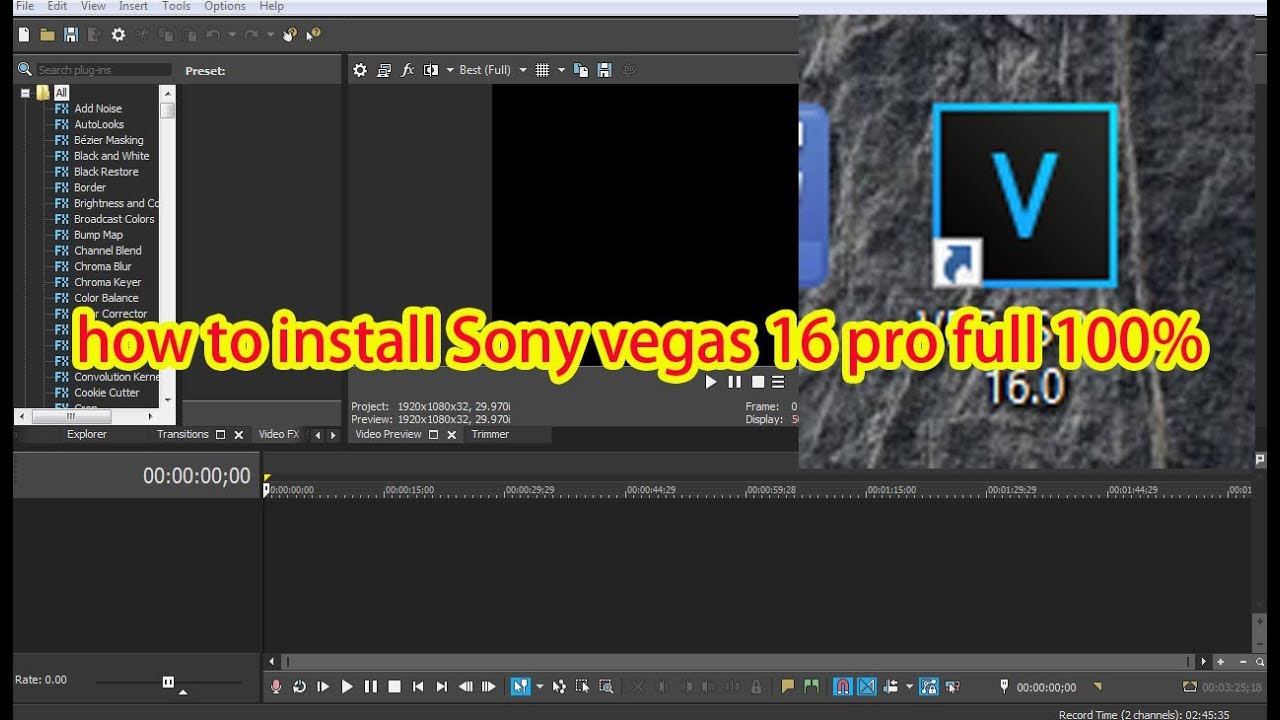Screen dimensions: 1280x720
Task: Click the playback Rate slider handle
Action: [x=168, y=681]
